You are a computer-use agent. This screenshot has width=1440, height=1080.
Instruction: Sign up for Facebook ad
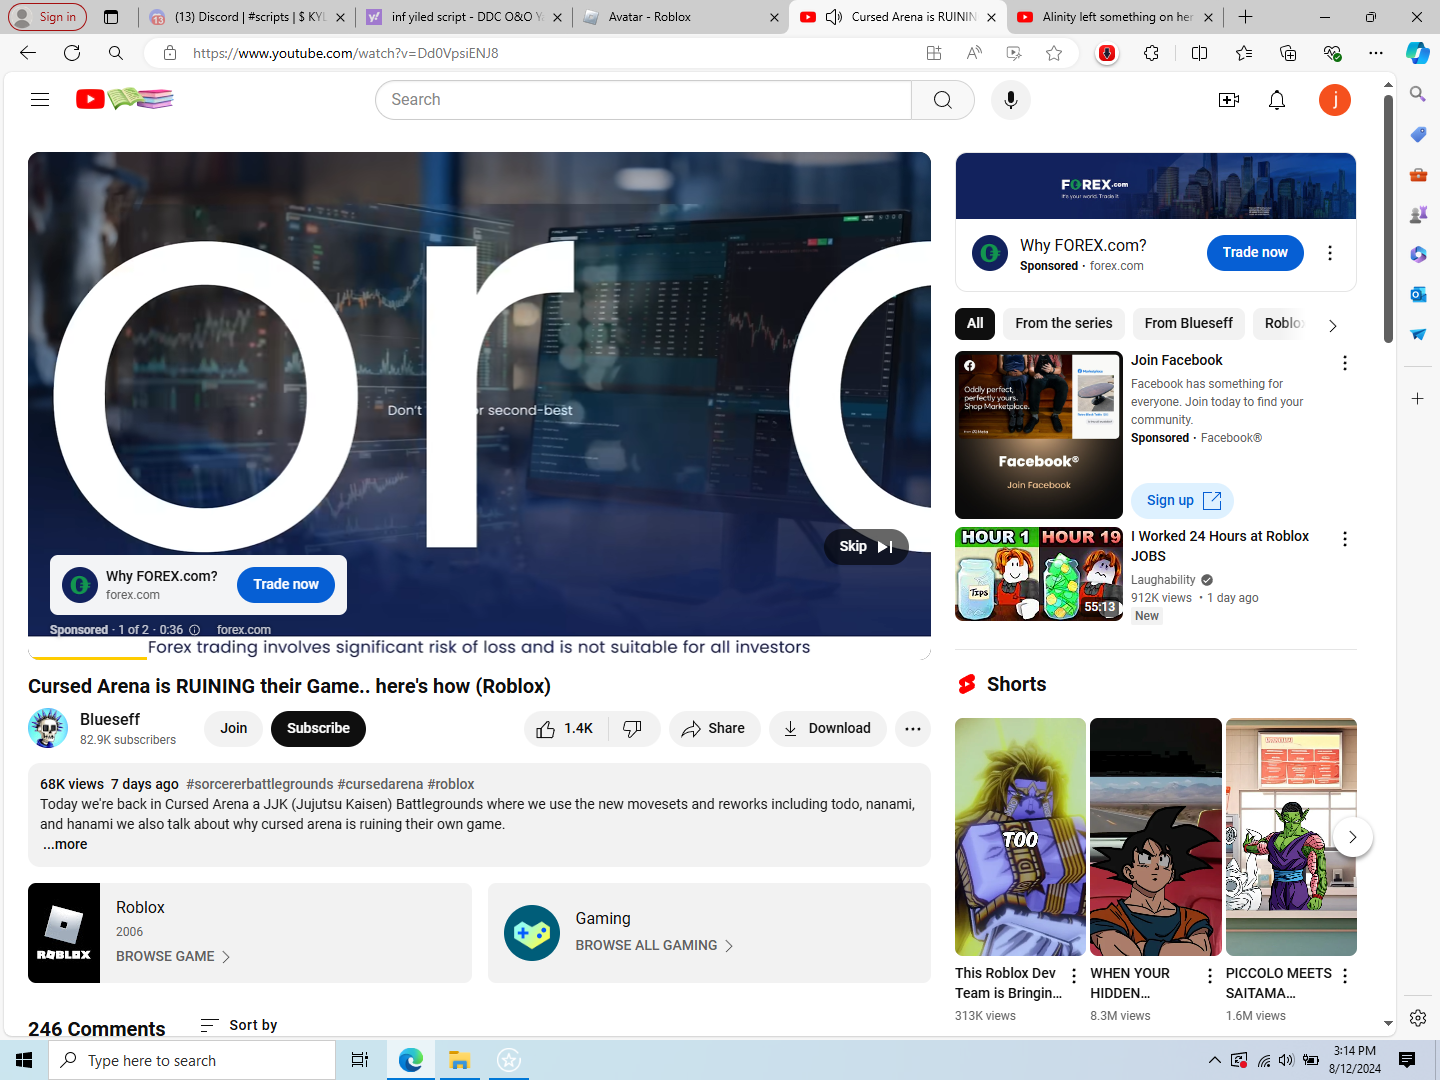pos(1182,501)
